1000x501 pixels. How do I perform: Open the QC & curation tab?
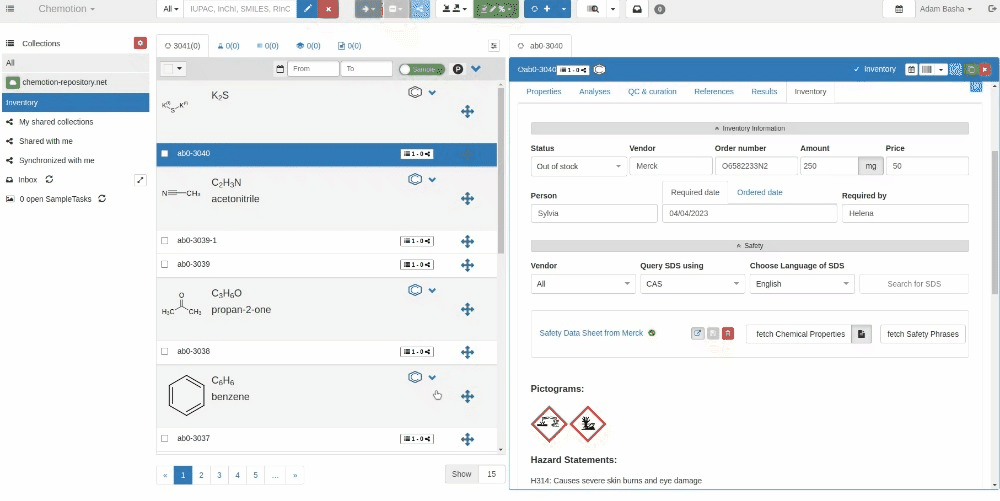pos(652,91)
